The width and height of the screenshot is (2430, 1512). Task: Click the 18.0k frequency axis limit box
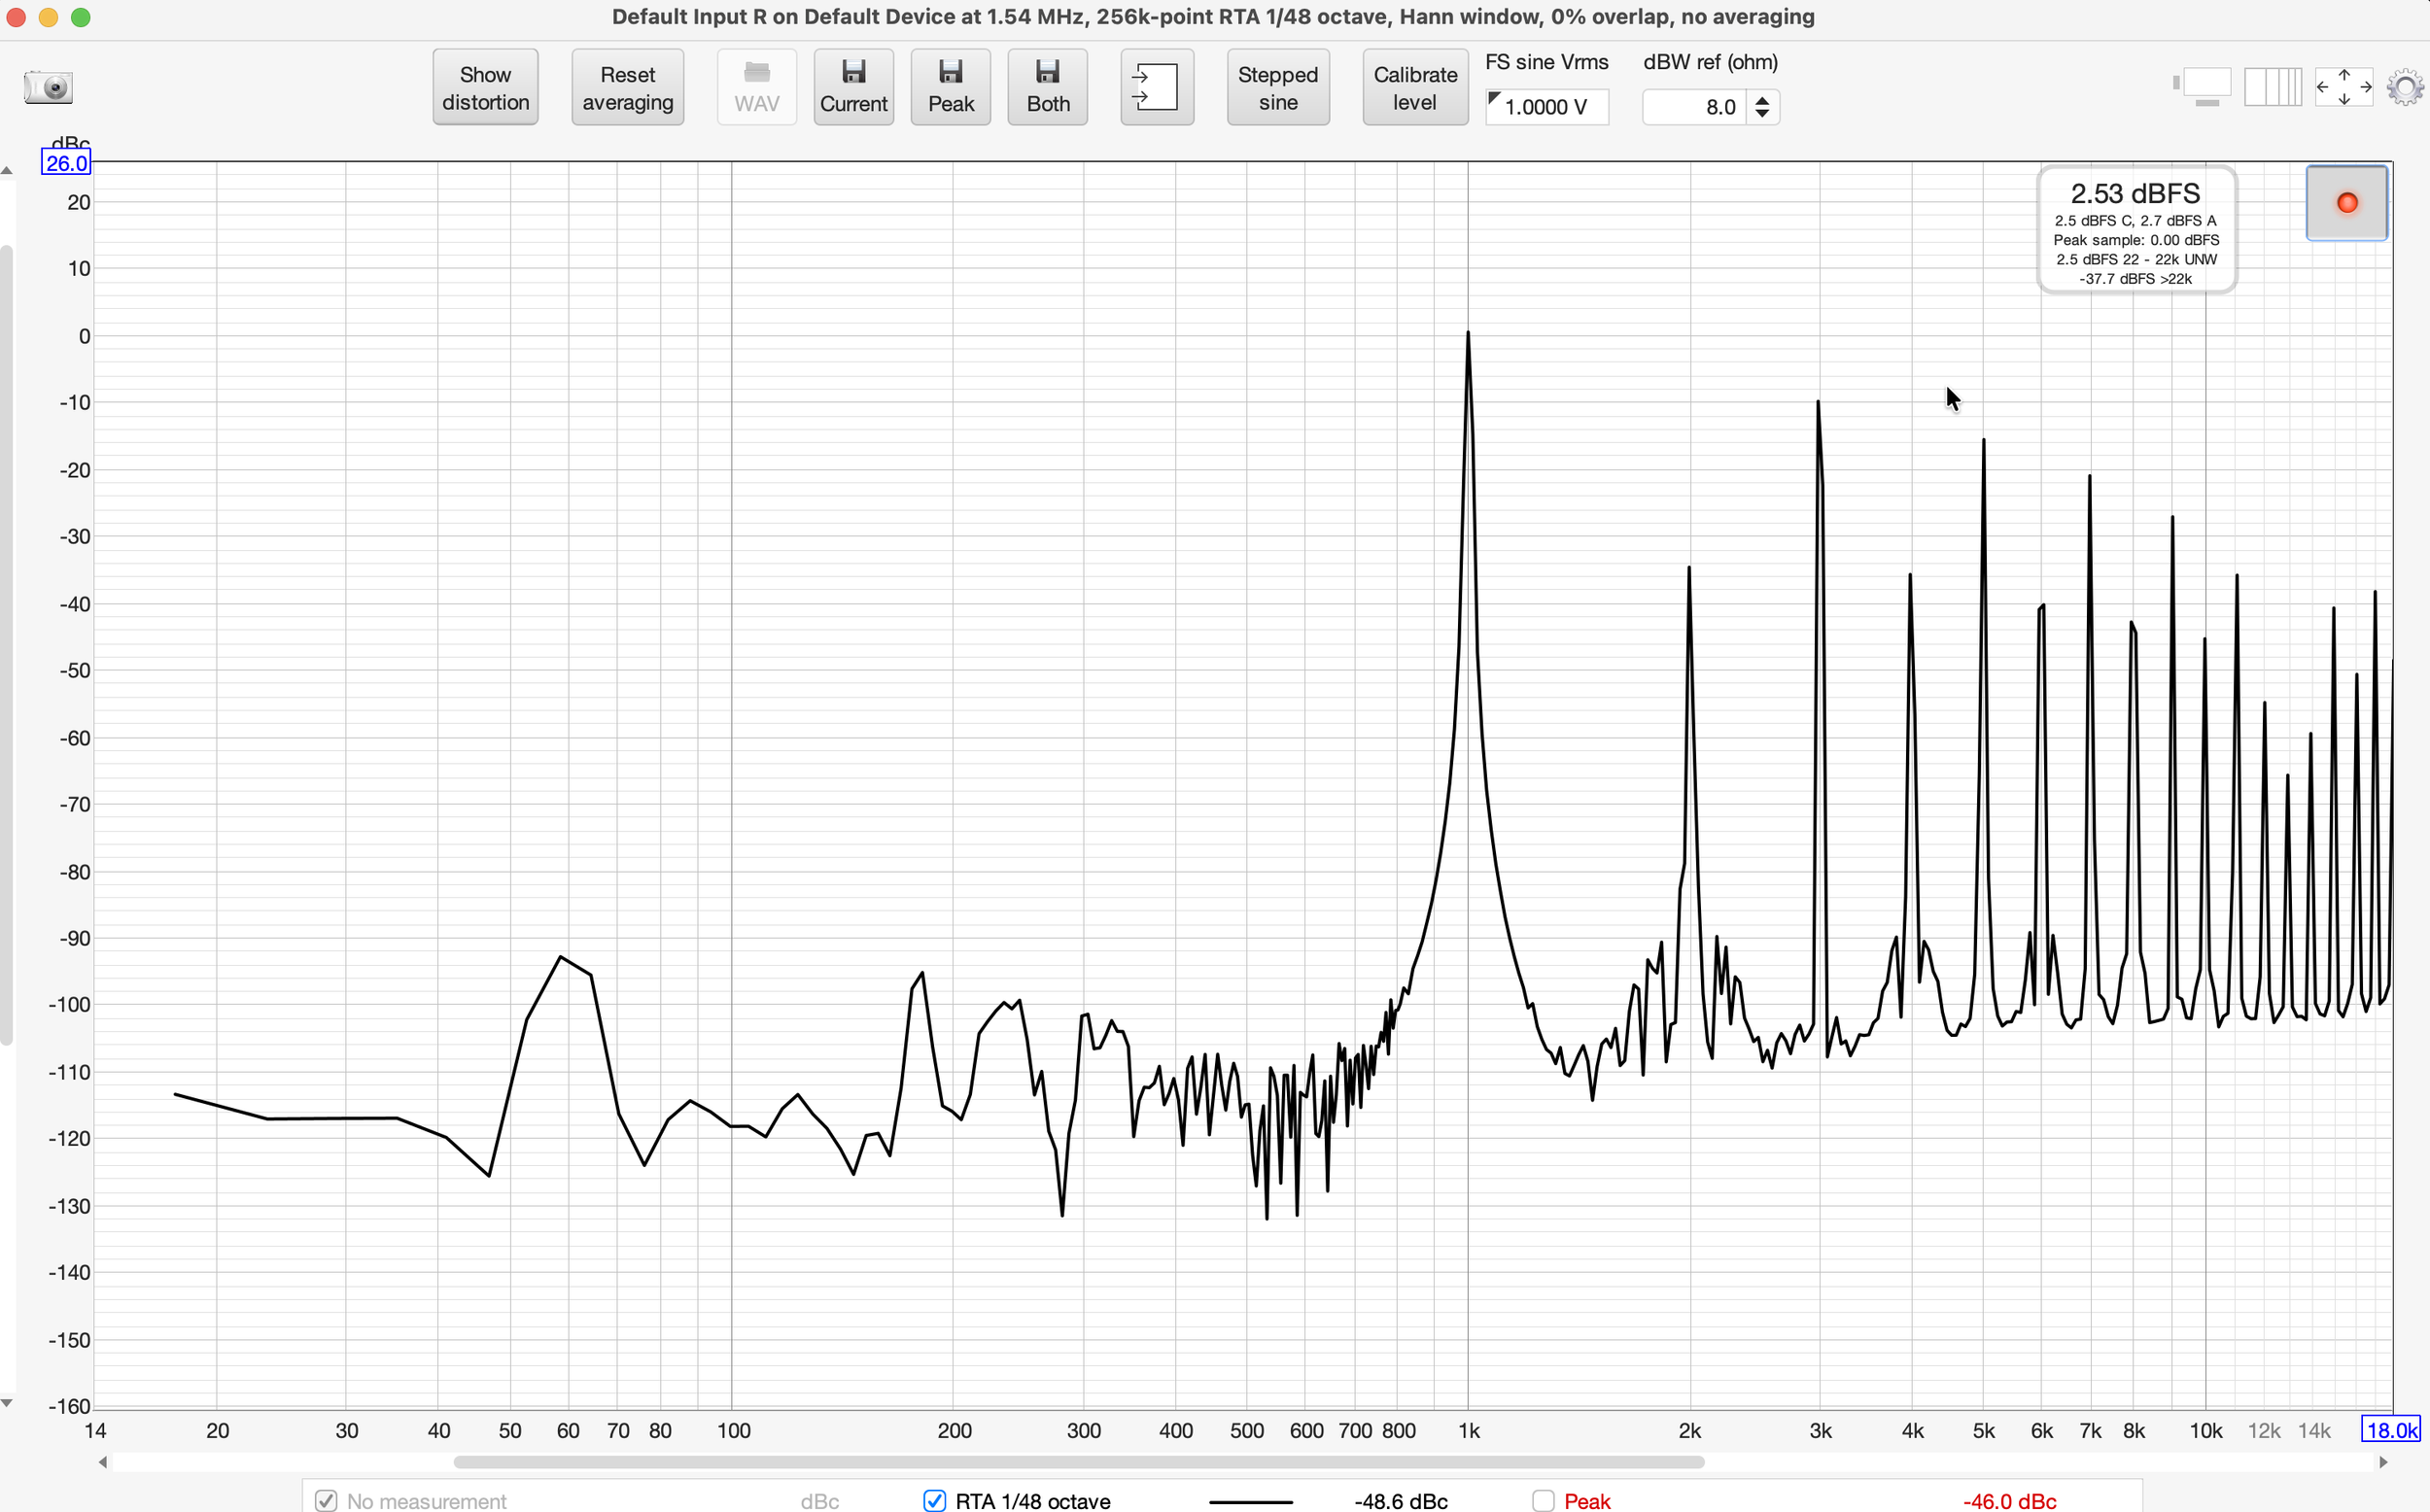[2390, 1430]
